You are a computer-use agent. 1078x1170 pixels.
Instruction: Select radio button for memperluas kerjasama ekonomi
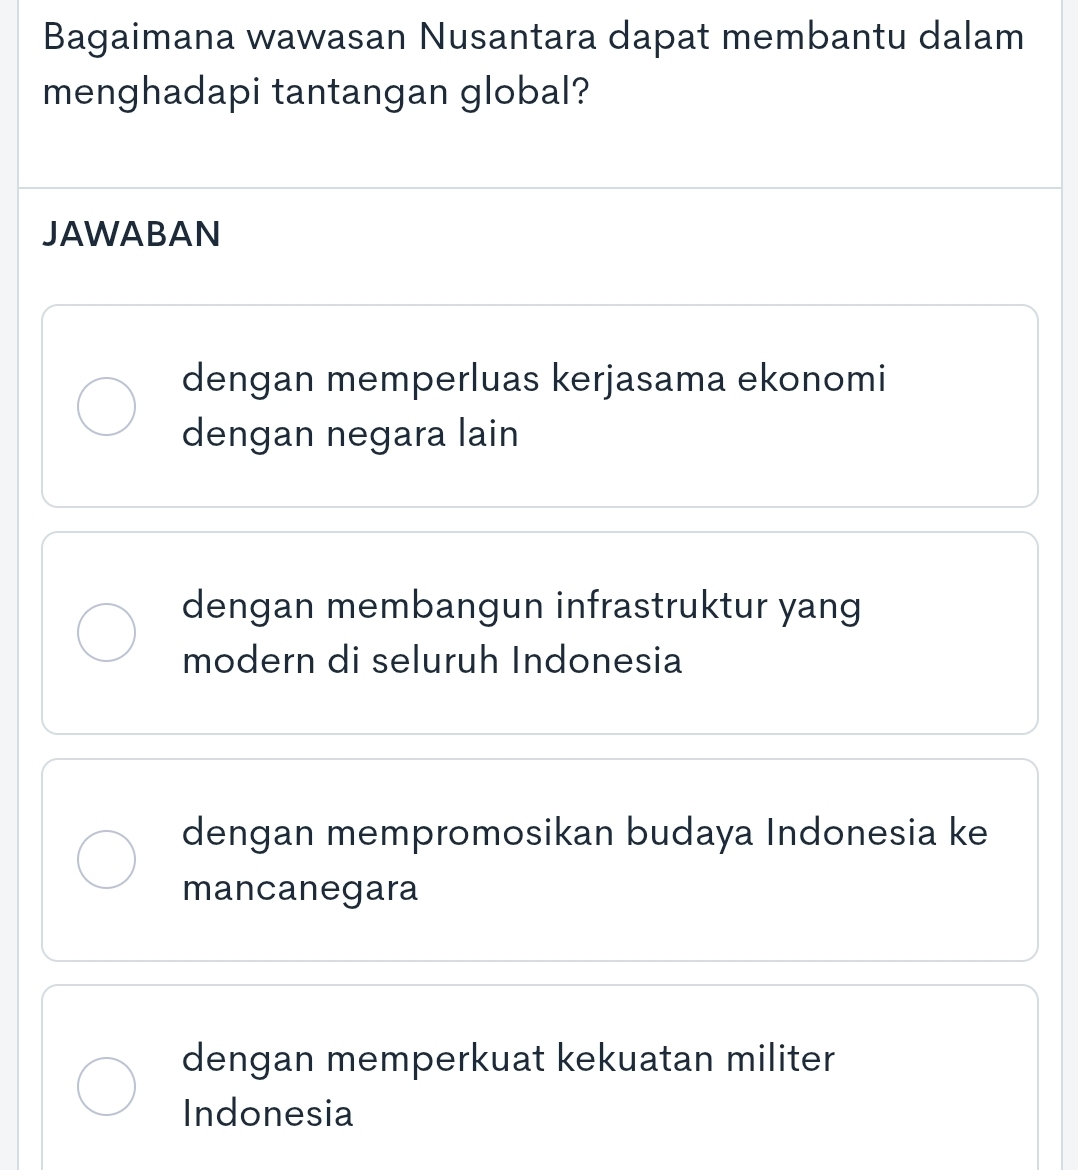[x=107, y=407]
